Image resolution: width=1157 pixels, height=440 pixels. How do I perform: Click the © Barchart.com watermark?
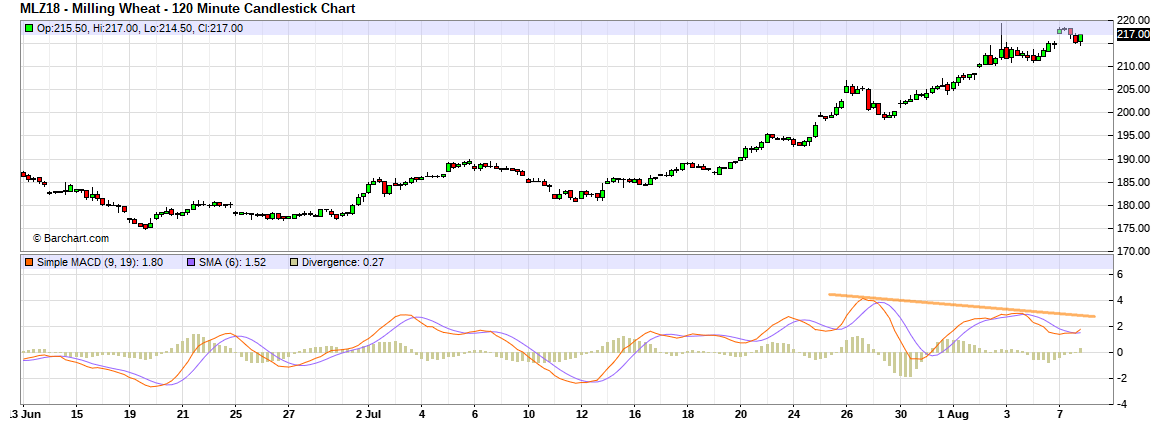71,238
